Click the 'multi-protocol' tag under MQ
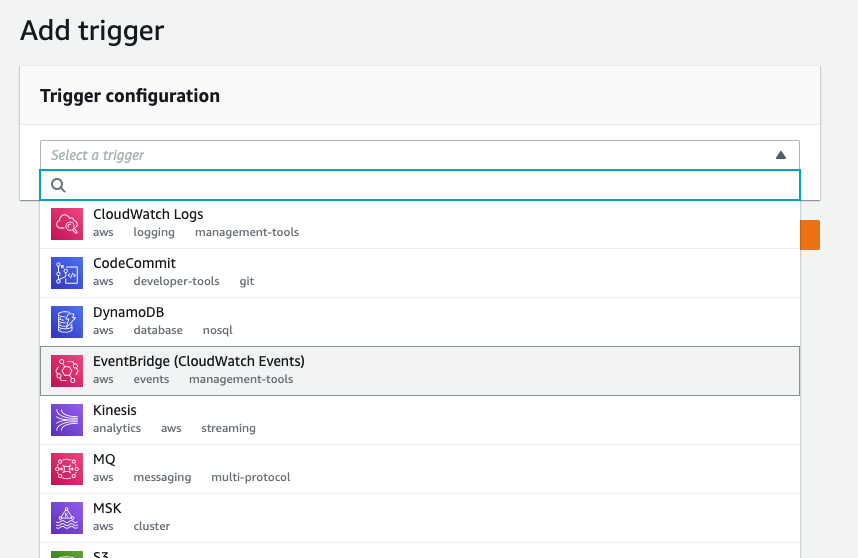This screenshot has height=558, width=858. pyautogui.click(x=251, y=477)
